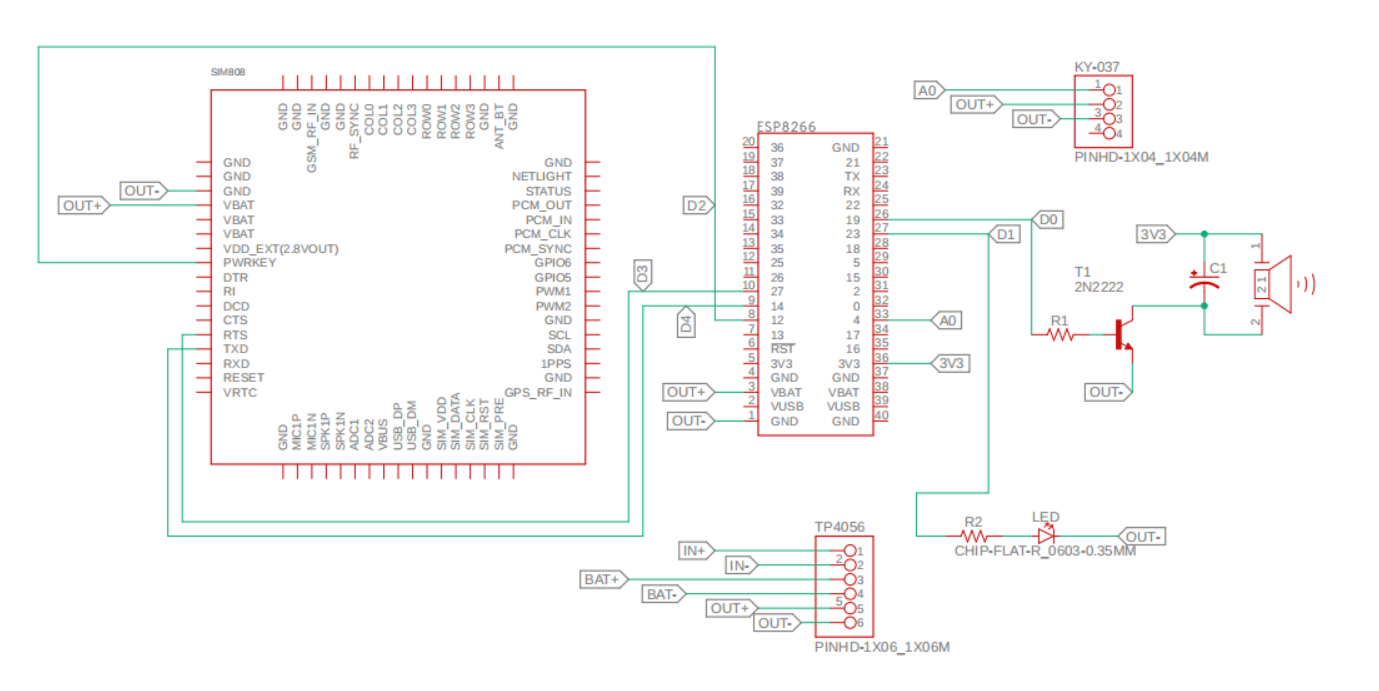Click the BAT- net label
The width and height of the screenshot is (1379, 691).
pos(665,594)
